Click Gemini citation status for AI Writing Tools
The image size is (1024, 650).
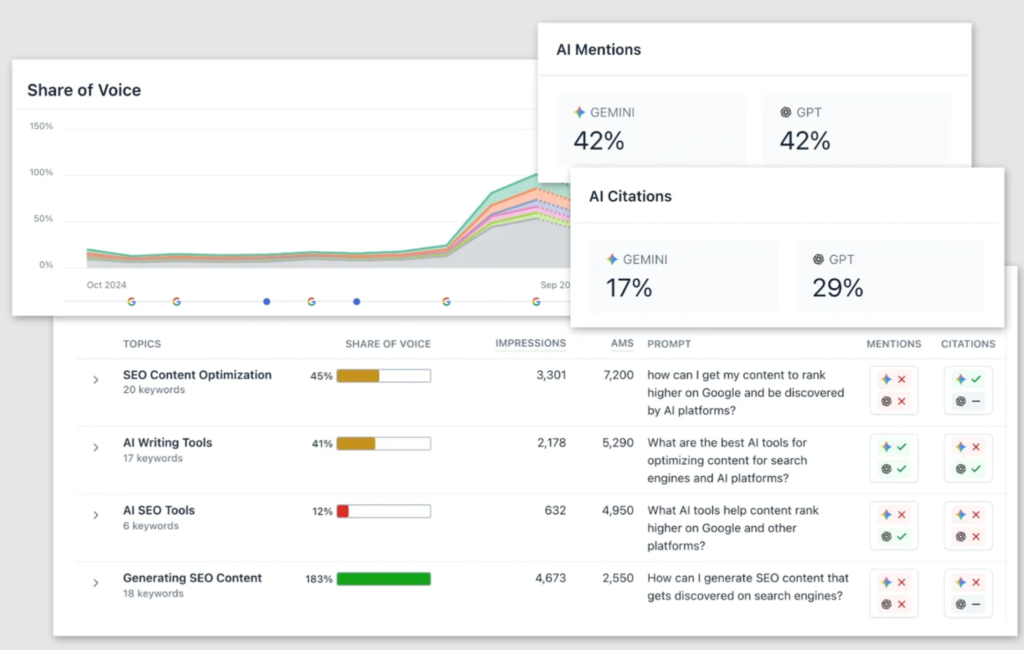coord(968,447)
